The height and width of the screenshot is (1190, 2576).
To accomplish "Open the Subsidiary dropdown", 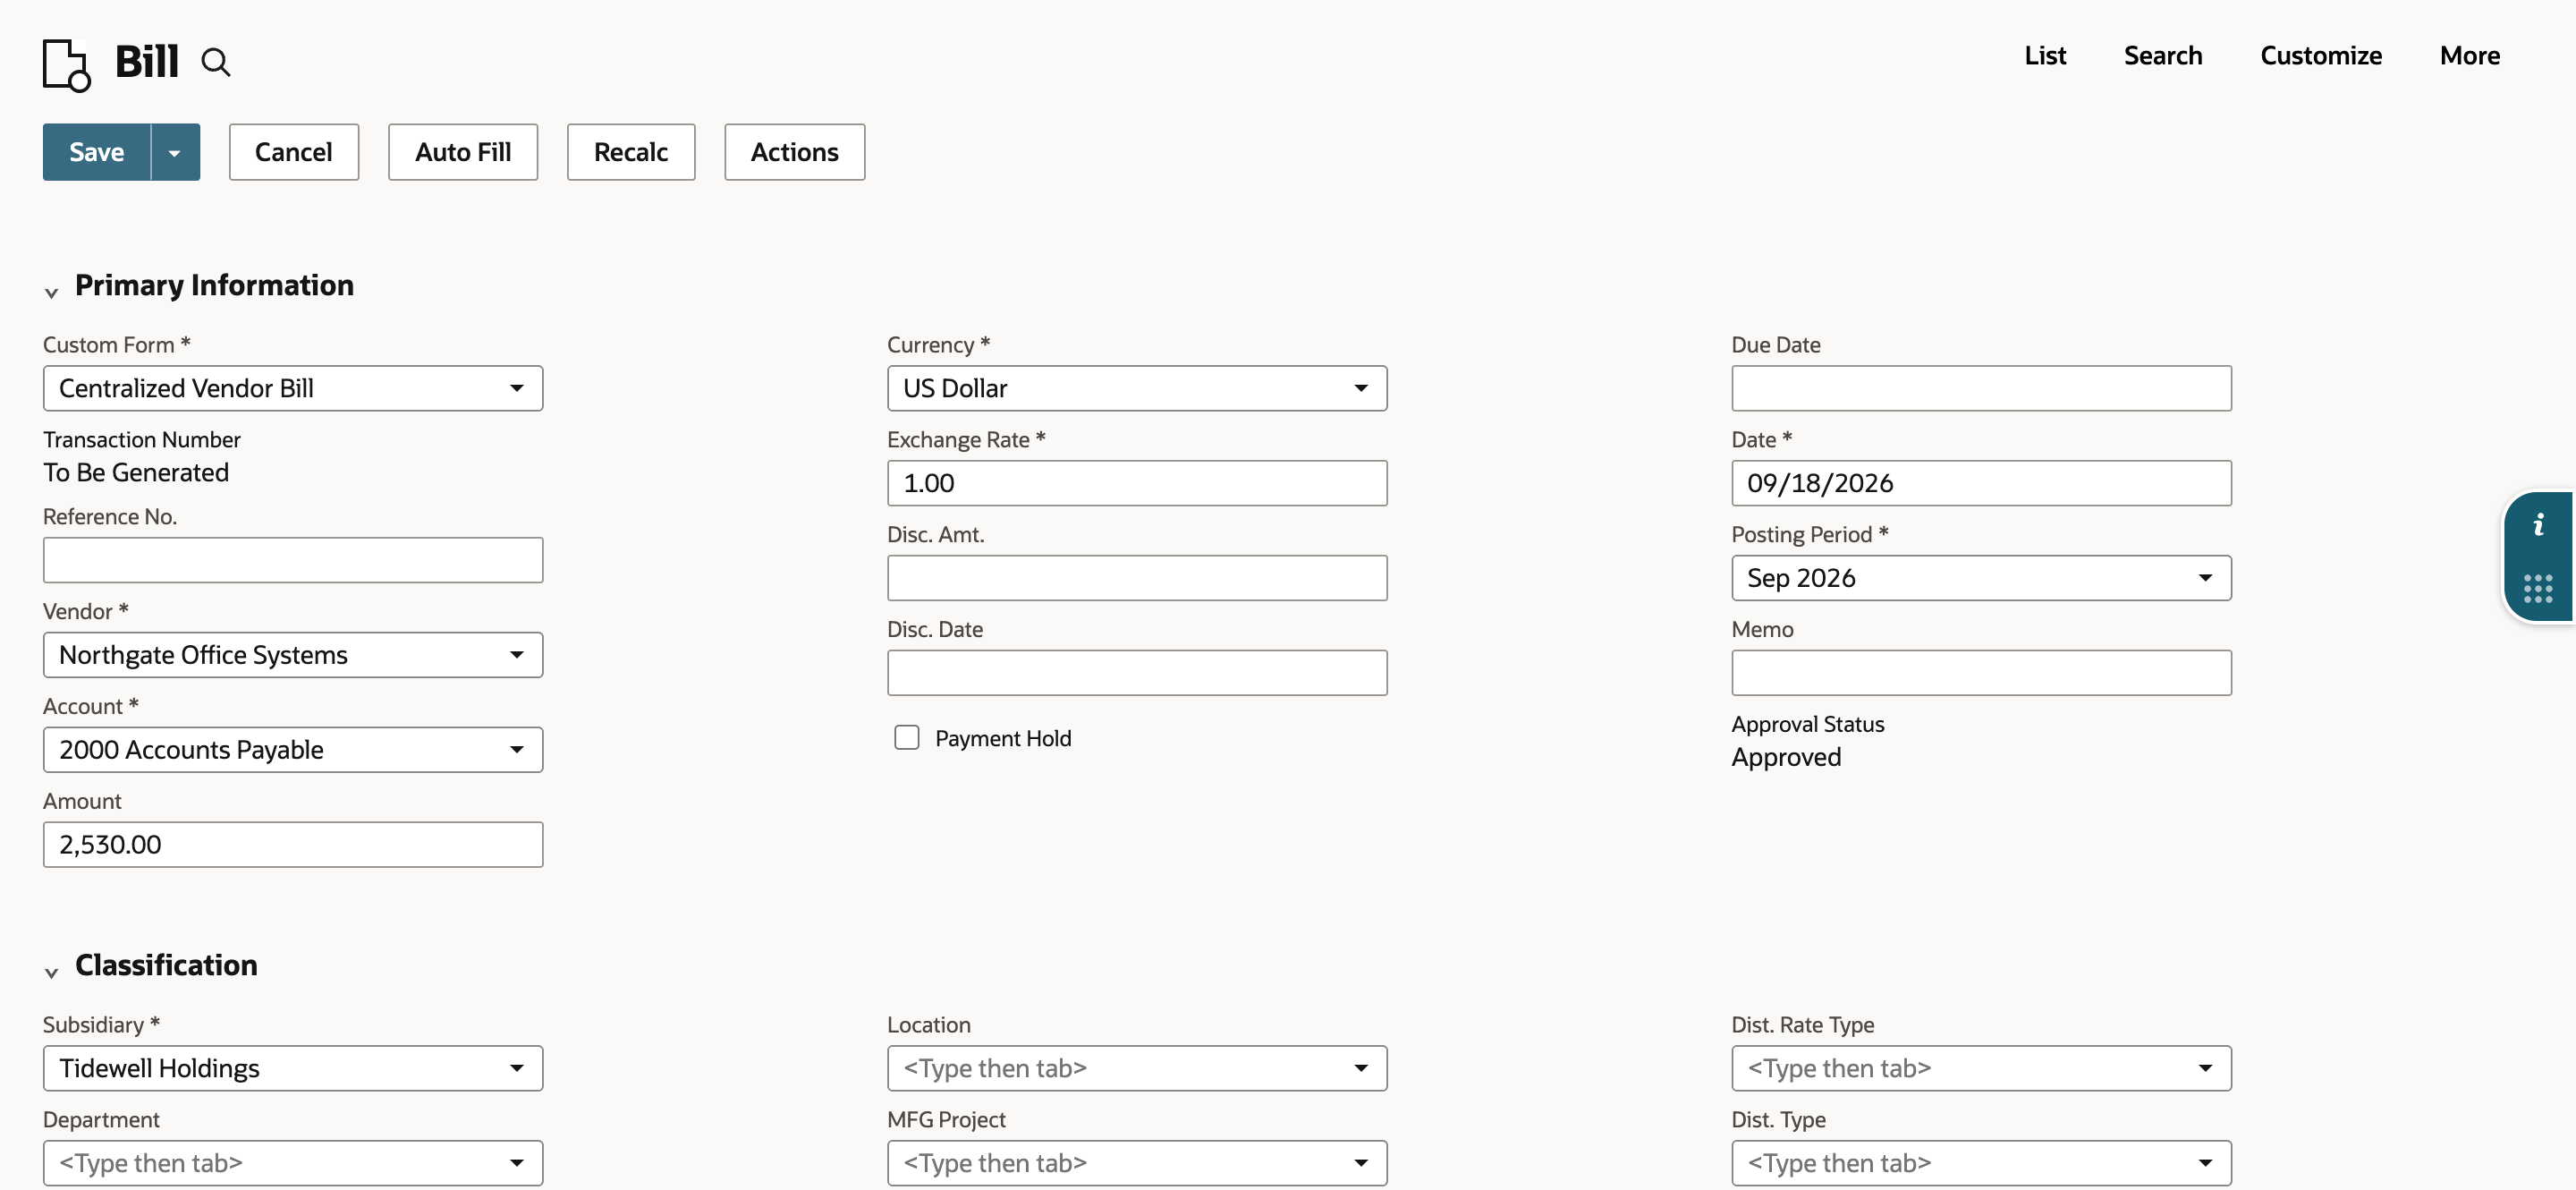I will (293, 1068).
